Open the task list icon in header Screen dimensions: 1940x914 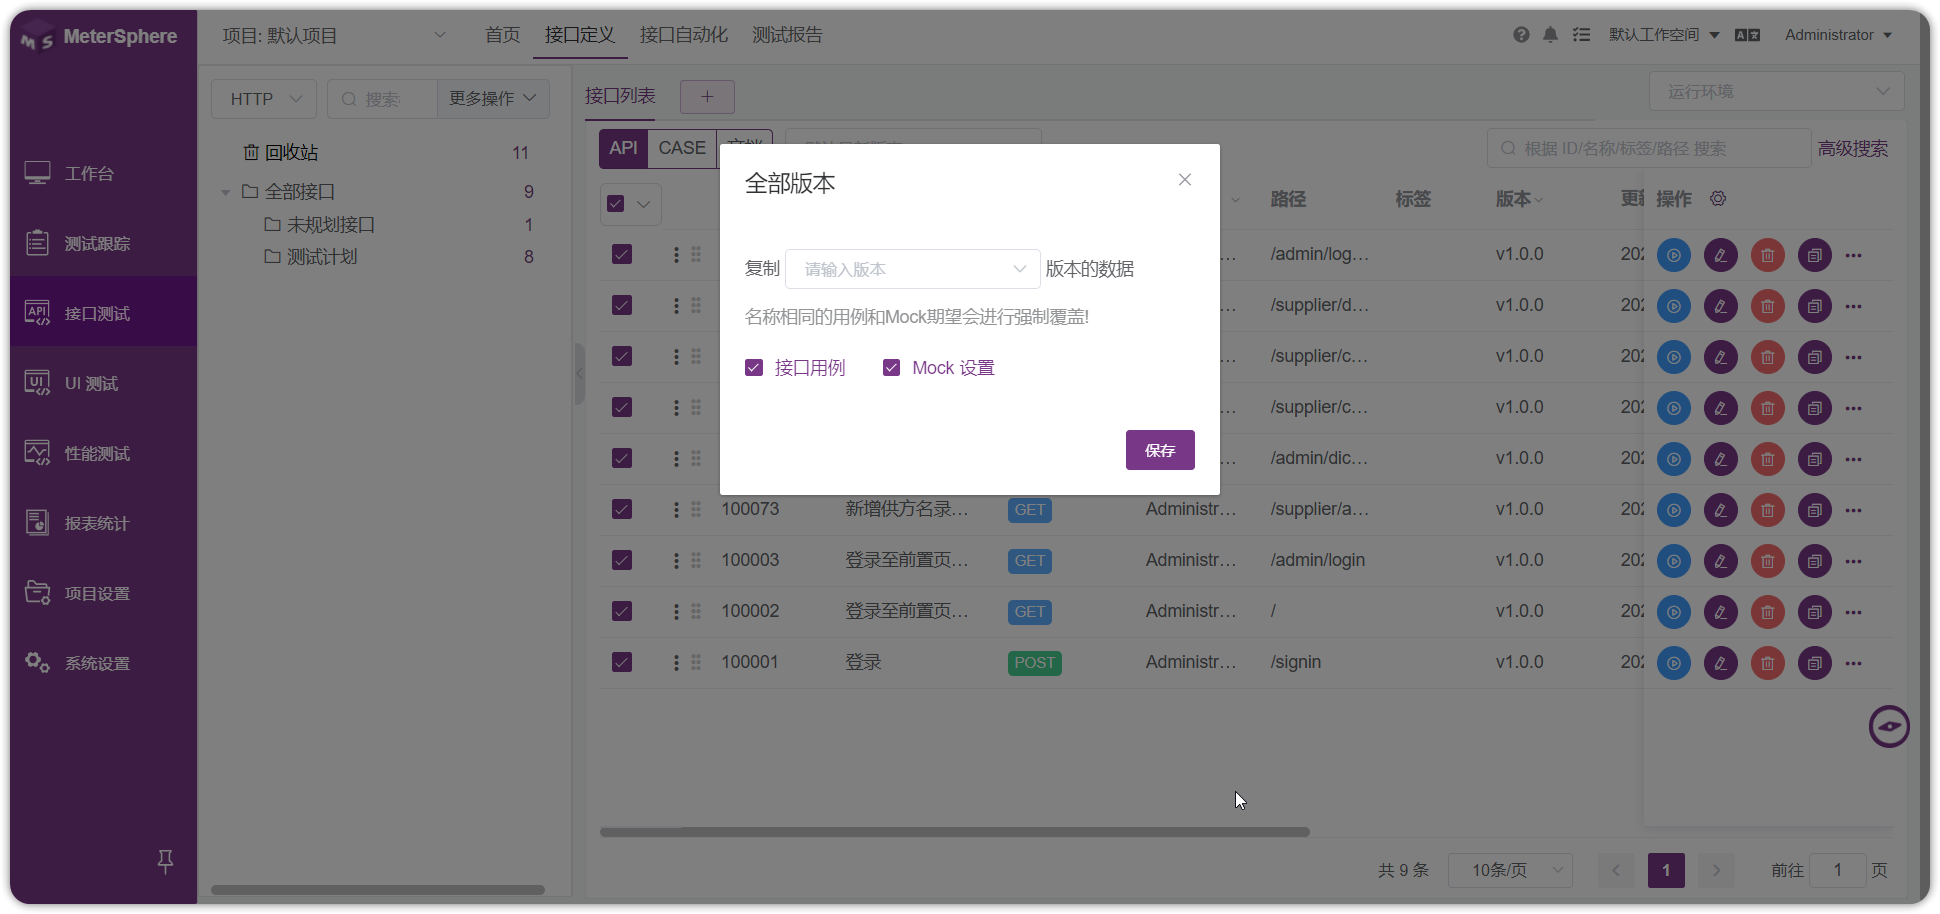[x=1581, y=35]
